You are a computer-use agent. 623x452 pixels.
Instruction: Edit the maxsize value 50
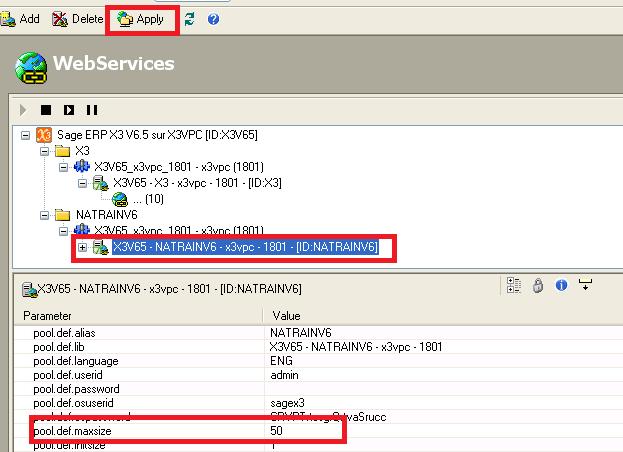[276, 431]
